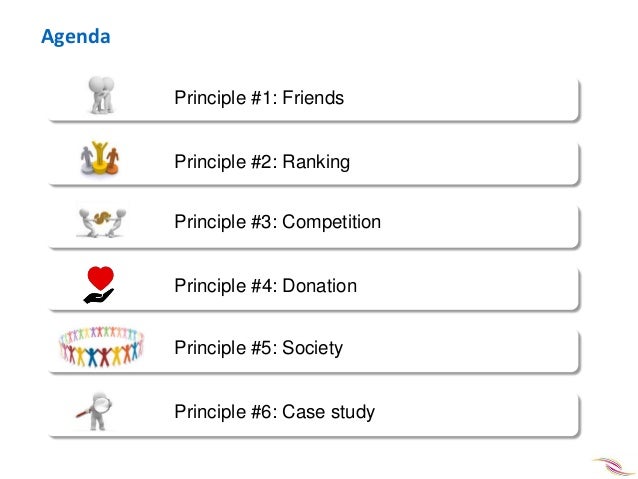Click the word Friends in first bar
The width and height of the screenshot is (638, 479).
tap(313, 98)
